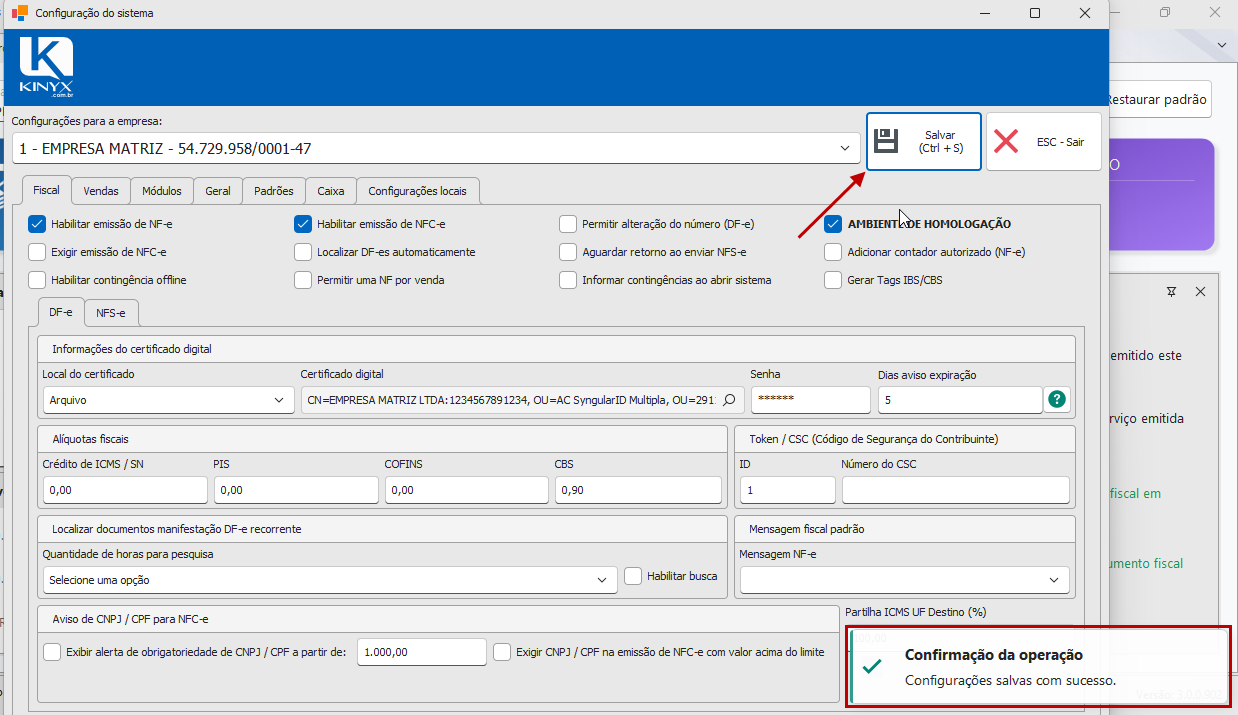Open Quantidade de horas para pesquisa dropdown
This screenshot has width=1238, height=715.
[x=330, y=580]
